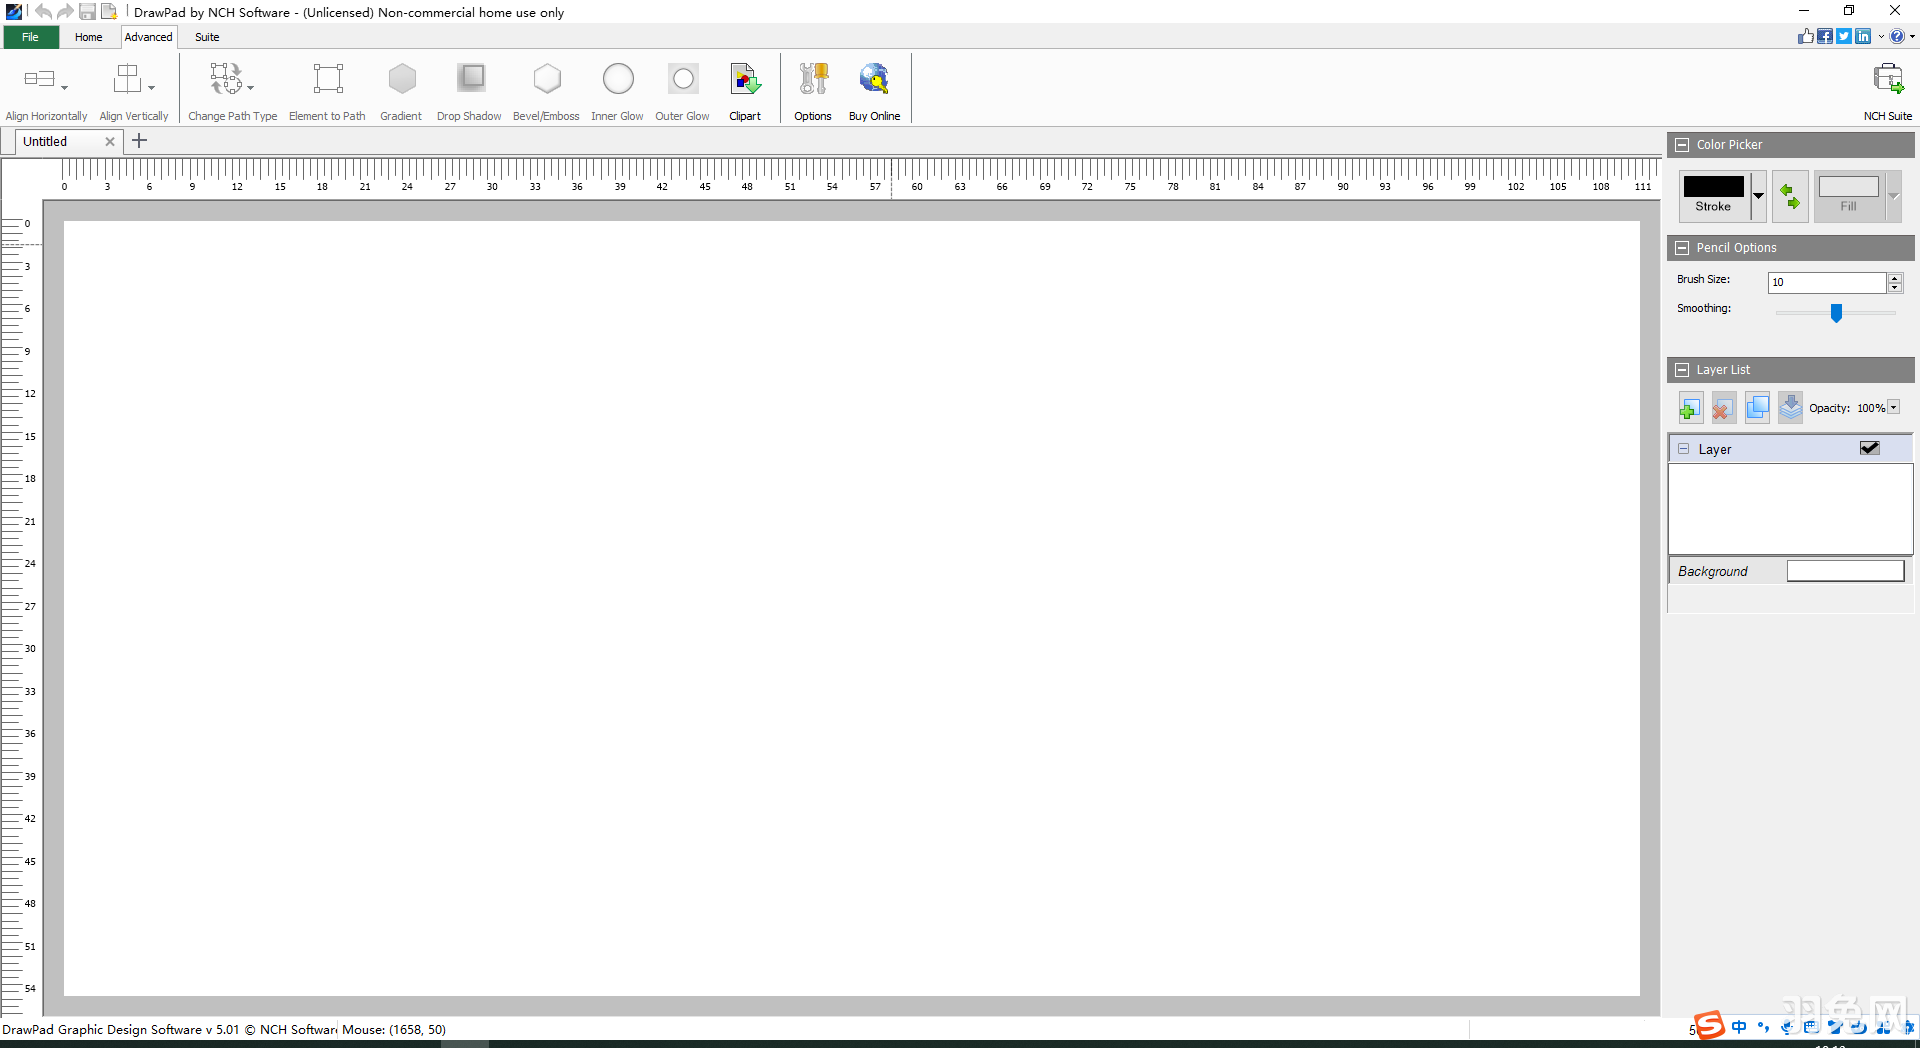The width and height of the screenshot is (1920, 1048).
Task: Open the Options settings
Action: pyautogui.click(x=813, y=88)
